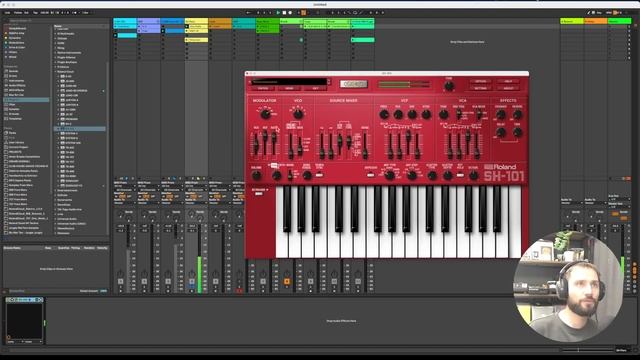
Task: Click the VCF Kybd knob
Action: click(426, 115)
